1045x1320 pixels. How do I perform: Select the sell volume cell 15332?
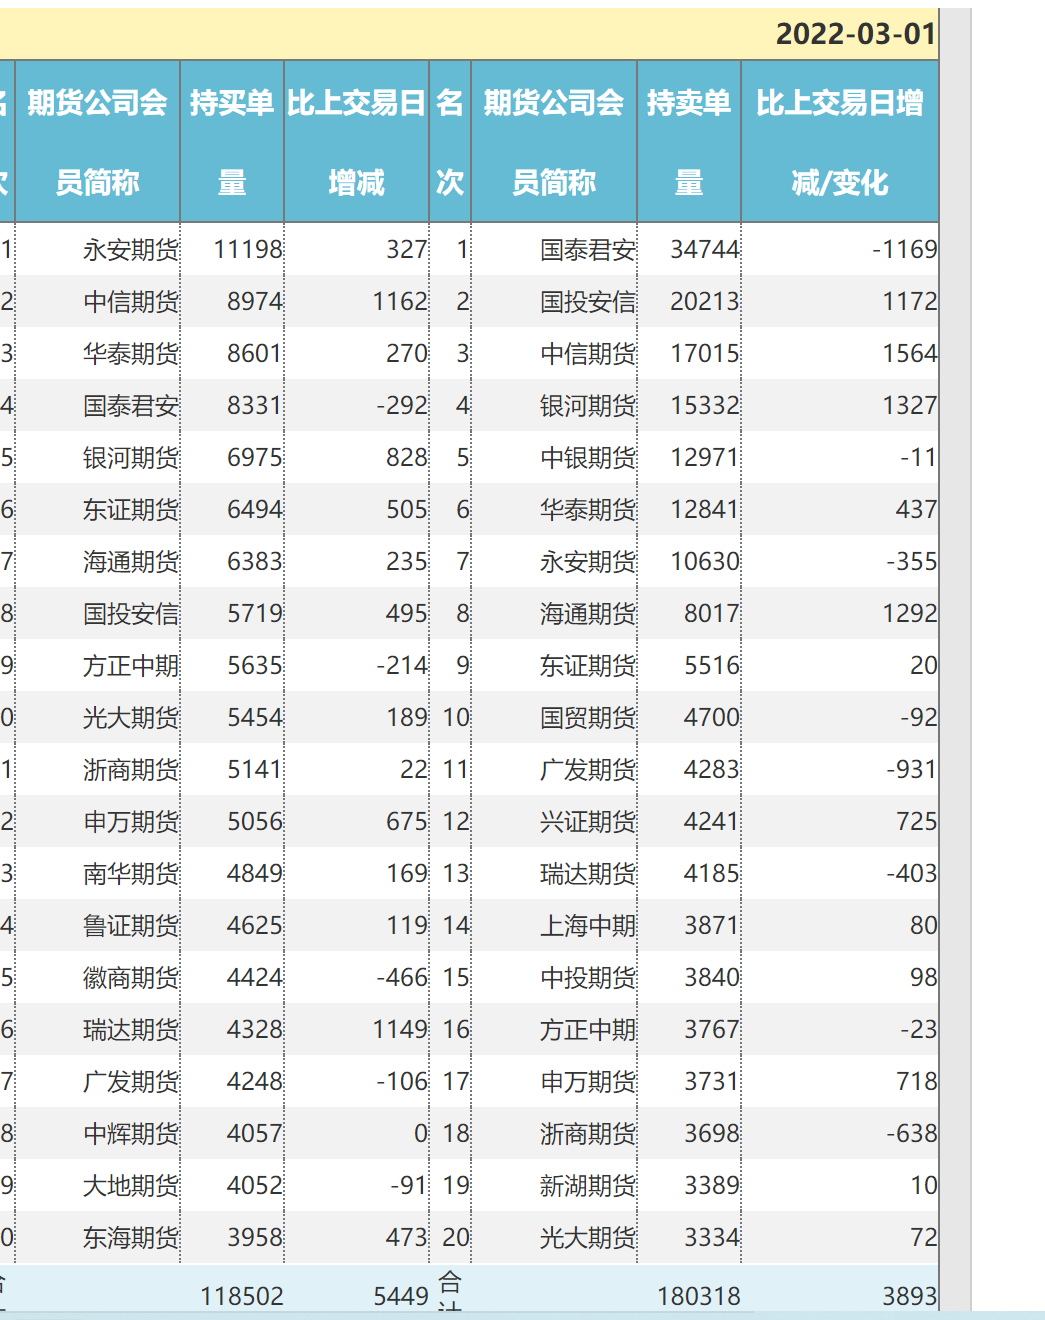tap(689, 405)
